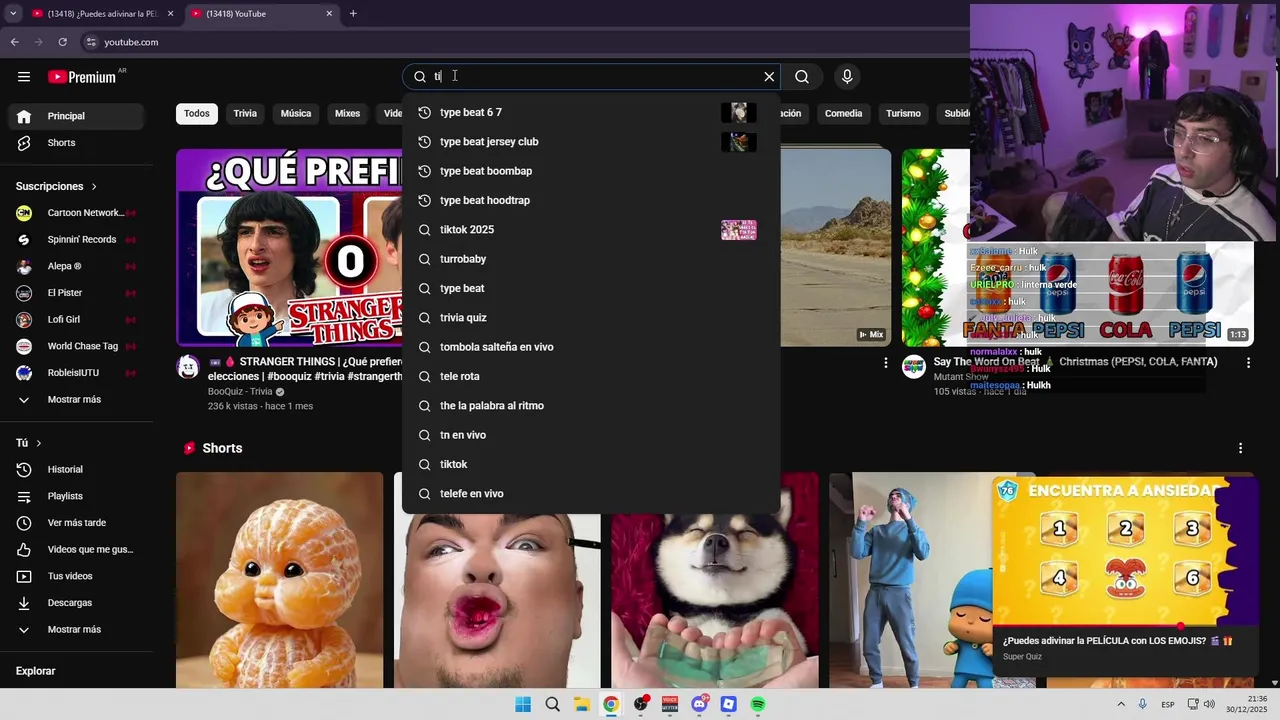Viewport: 1280px width, 720px height.
Task: Go to the YouTube Premium logo home
Action: coord(82,77)
